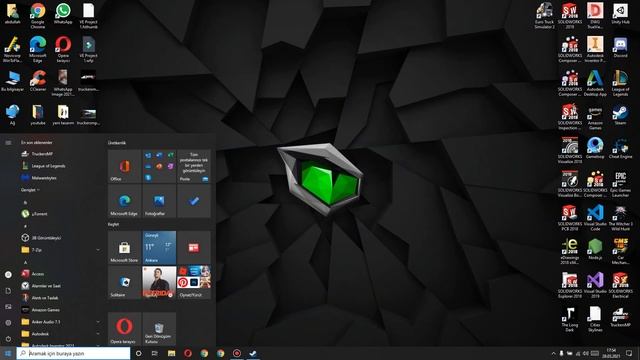Viewport: 640px width, 360px height.
Task: Open TruckersMP from the recently added list
Action: [x=60, y=154]
